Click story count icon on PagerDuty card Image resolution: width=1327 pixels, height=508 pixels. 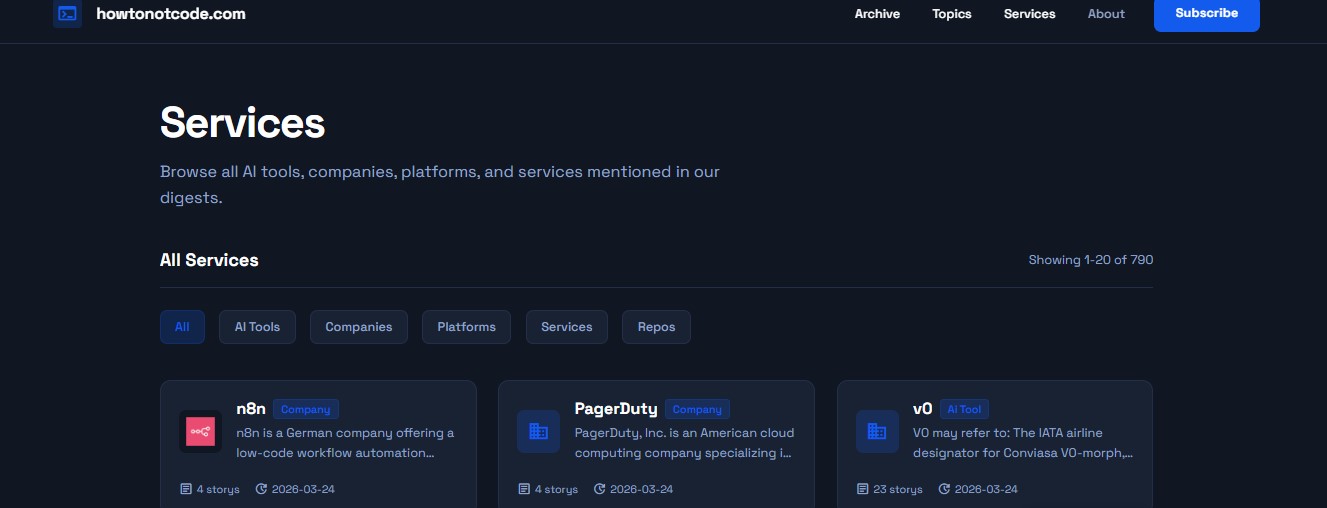524,489
